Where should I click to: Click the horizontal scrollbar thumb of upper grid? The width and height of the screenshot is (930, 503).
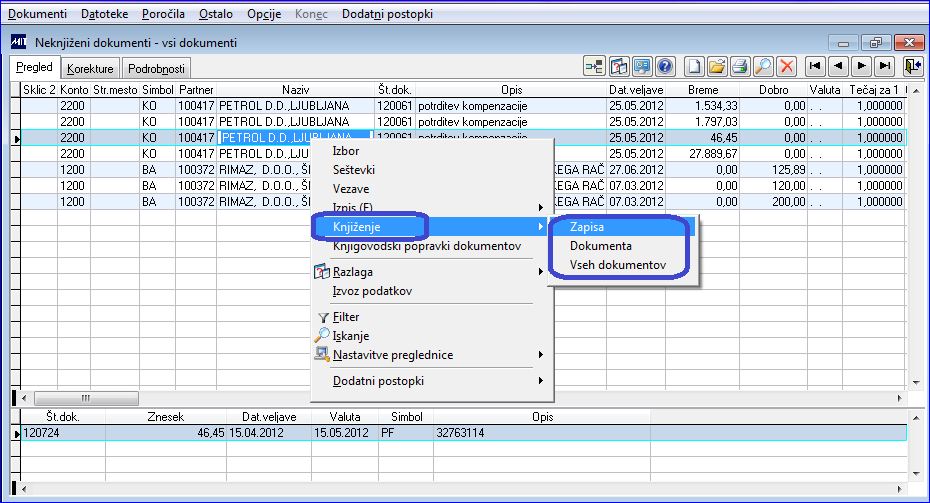87,398
